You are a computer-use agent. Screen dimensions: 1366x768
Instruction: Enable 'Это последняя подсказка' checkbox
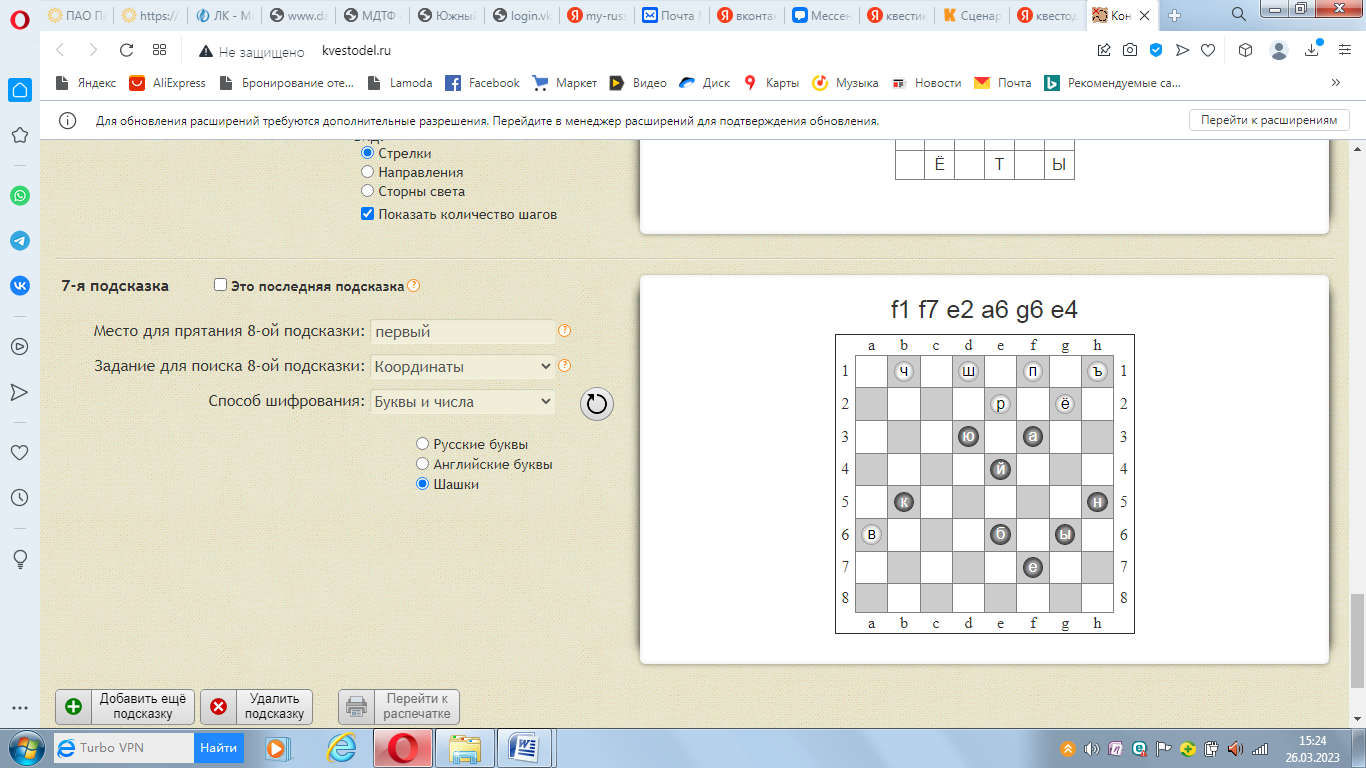point(221,285)
